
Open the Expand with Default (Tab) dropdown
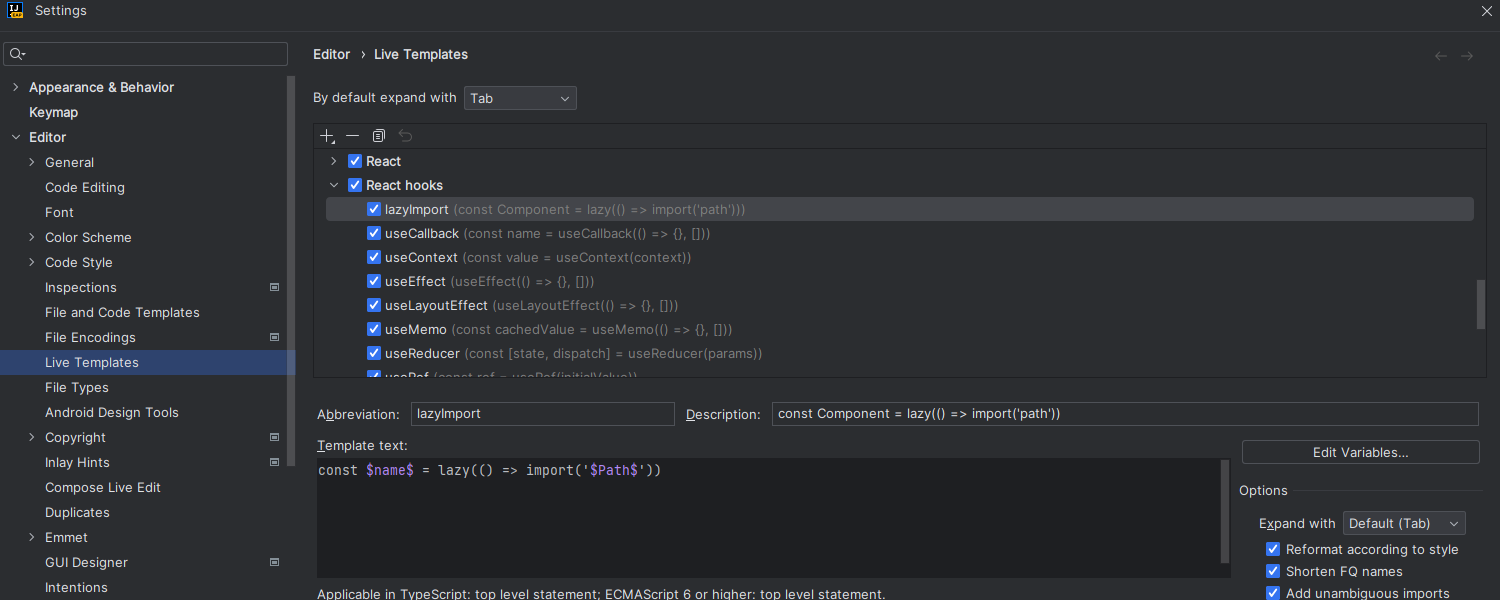click(1404, 523)
